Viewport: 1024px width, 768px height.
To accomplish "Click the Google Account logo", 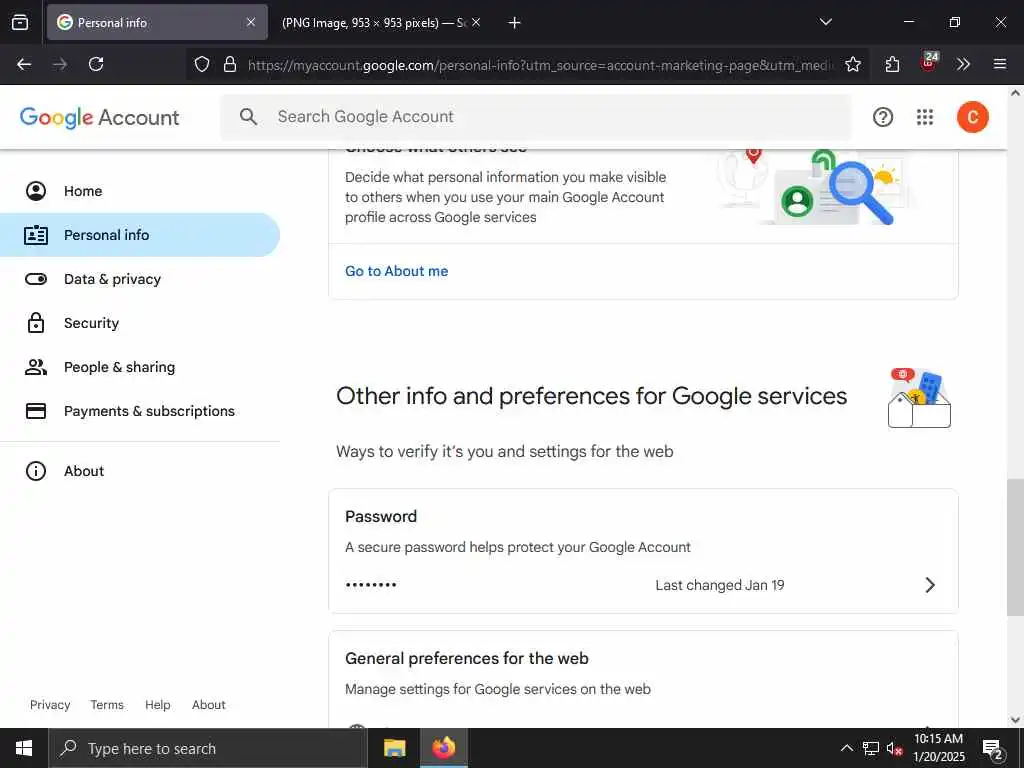I will coord(99,118).
